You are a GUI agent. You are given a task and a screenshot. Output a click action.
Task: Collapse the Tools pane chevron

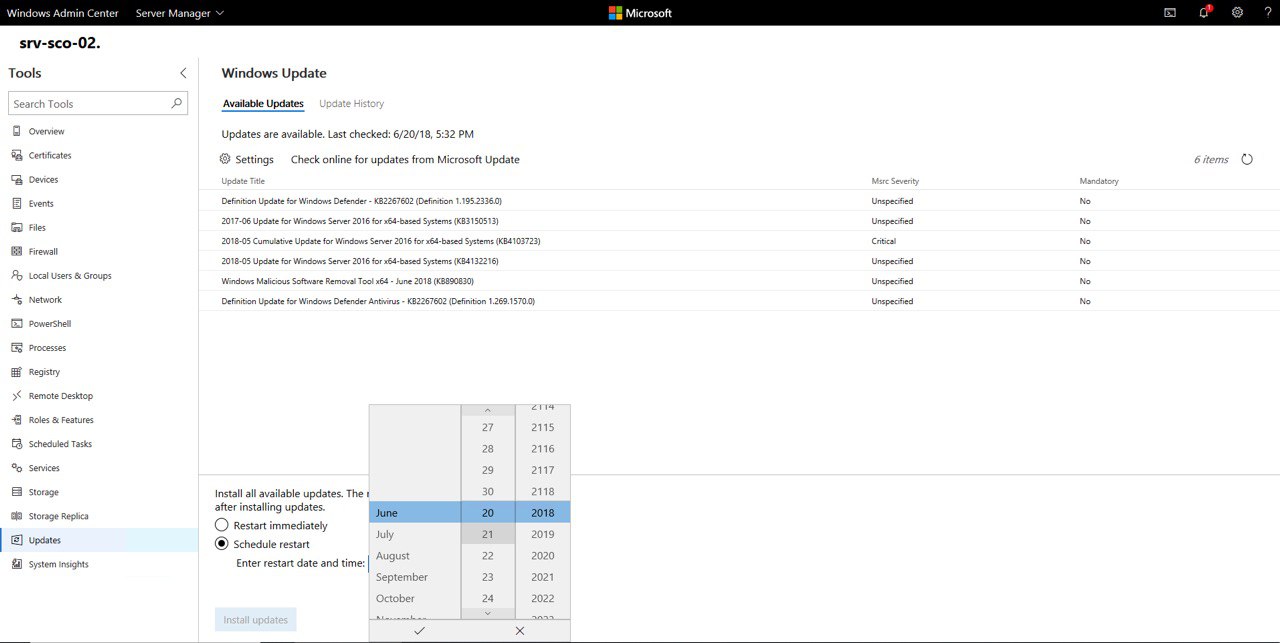pos(183,73)
